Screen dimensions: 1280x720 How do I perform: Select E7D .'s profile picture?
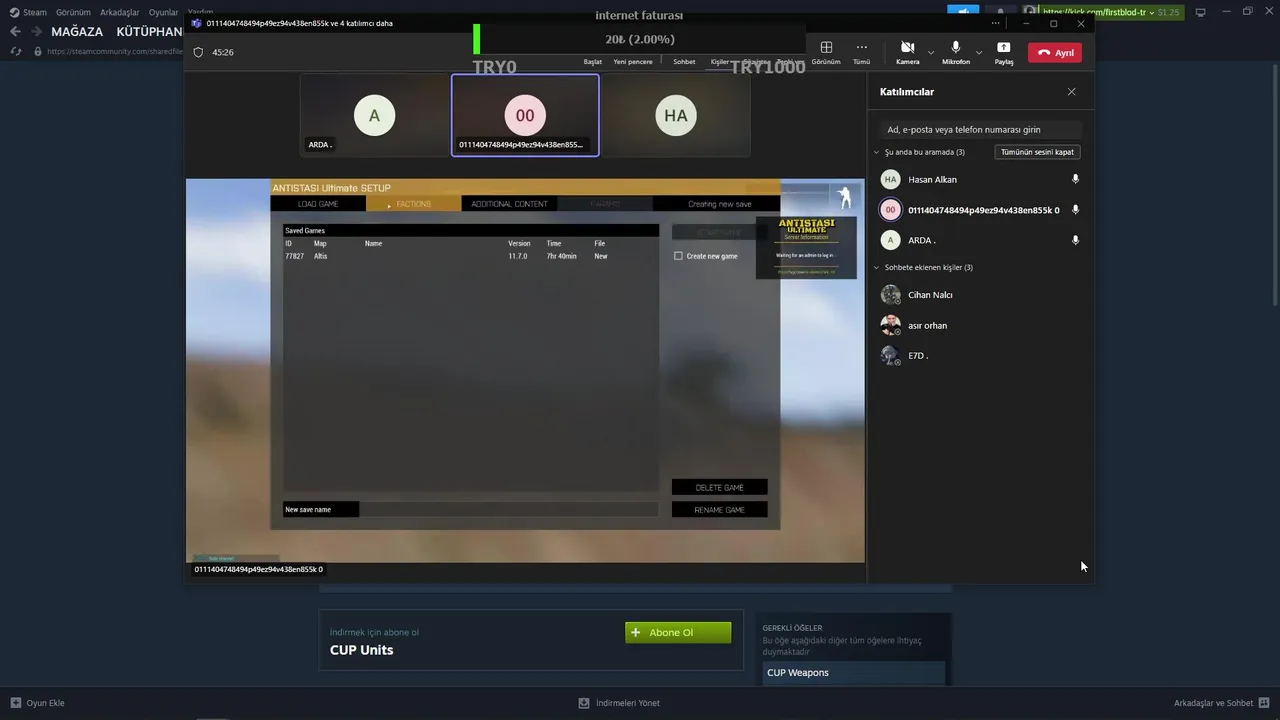[x=890, y=355]
